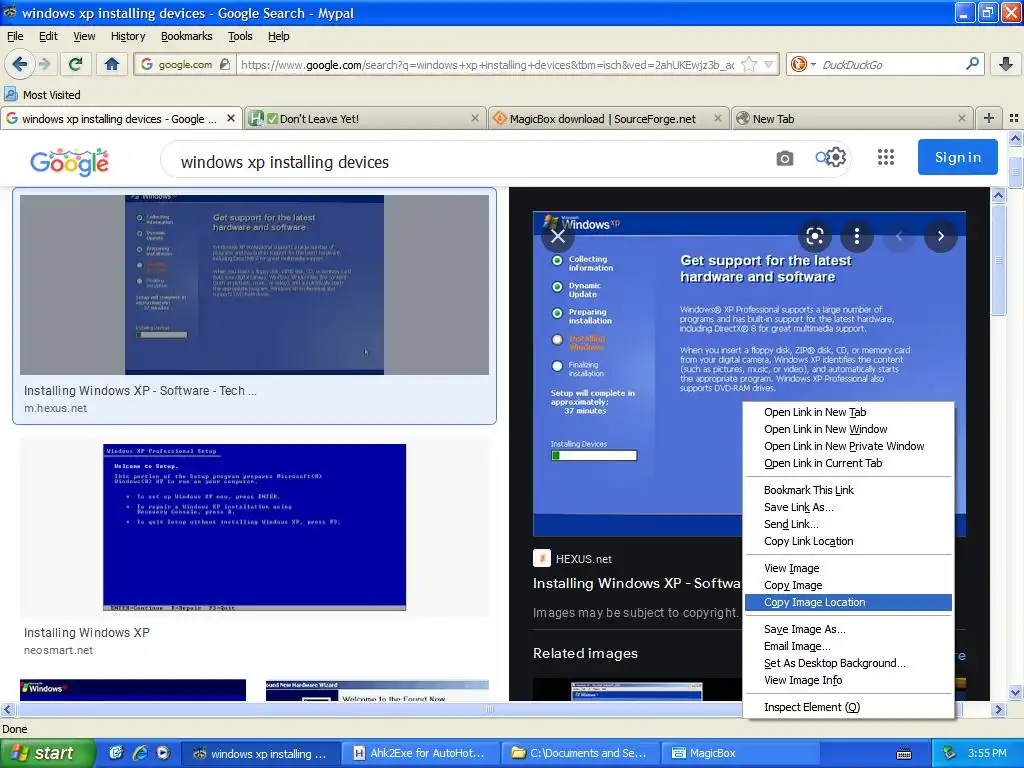Open the Tools menu
The width and height of the screenshot is (1024, 768).
point(240,36)
